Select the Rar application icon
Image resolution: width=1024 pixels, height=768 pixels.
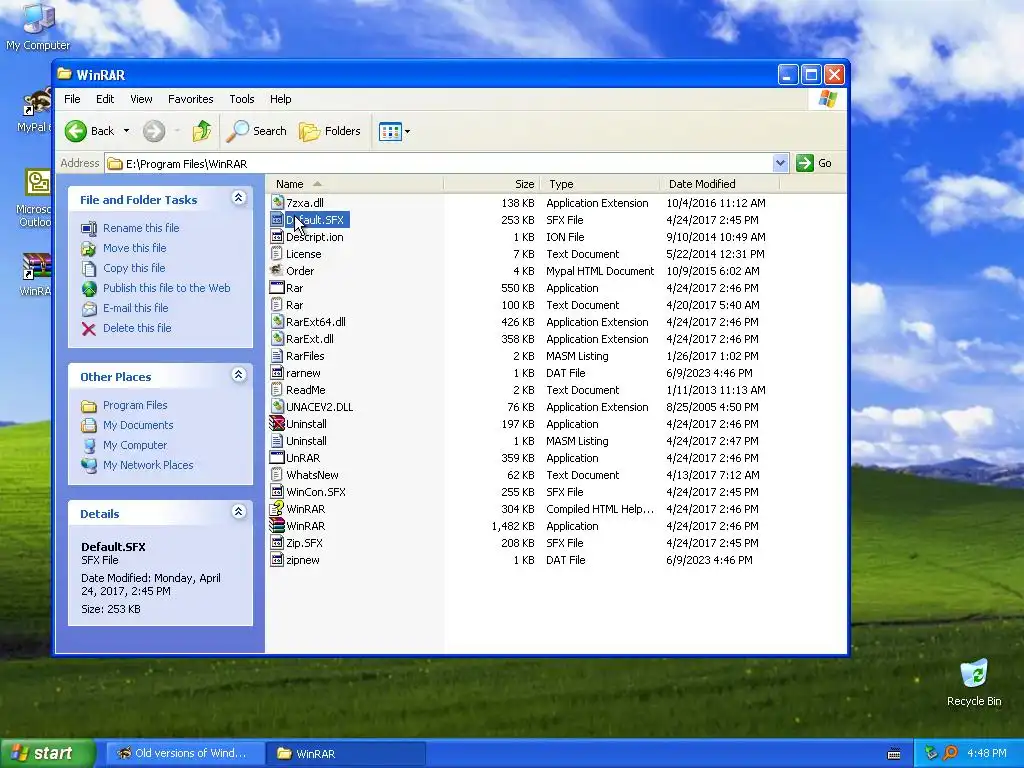277,288
